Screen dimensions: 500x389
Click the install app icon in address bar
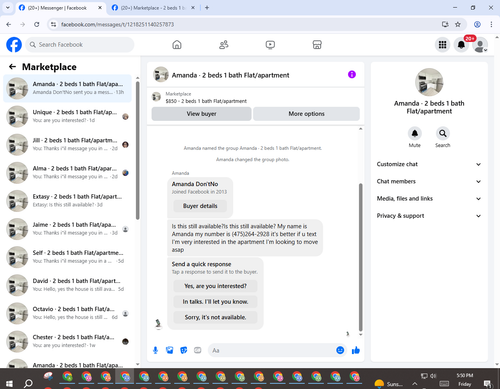pyautogui.click(x=445, y=24)
